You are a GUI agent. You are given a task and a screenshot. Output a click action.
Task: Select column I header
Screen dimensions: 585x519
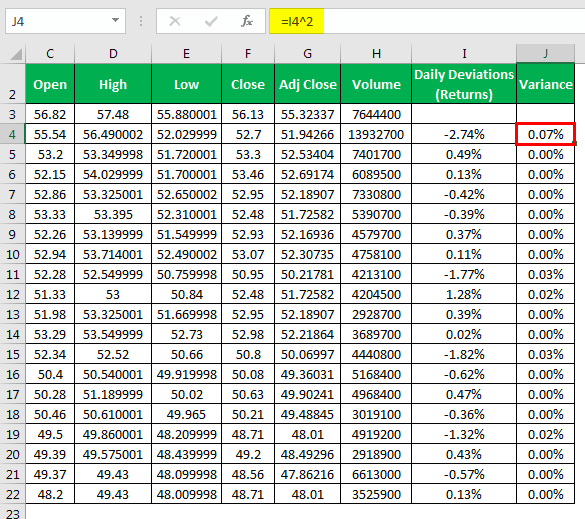(464, 54)
